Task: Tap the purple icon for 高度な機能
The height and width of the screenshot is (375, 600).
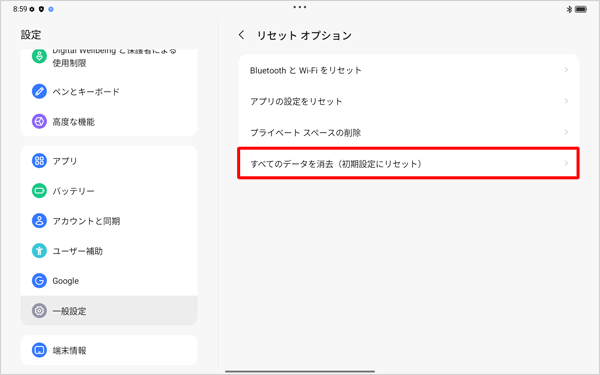Action: [x=39, y=122]
